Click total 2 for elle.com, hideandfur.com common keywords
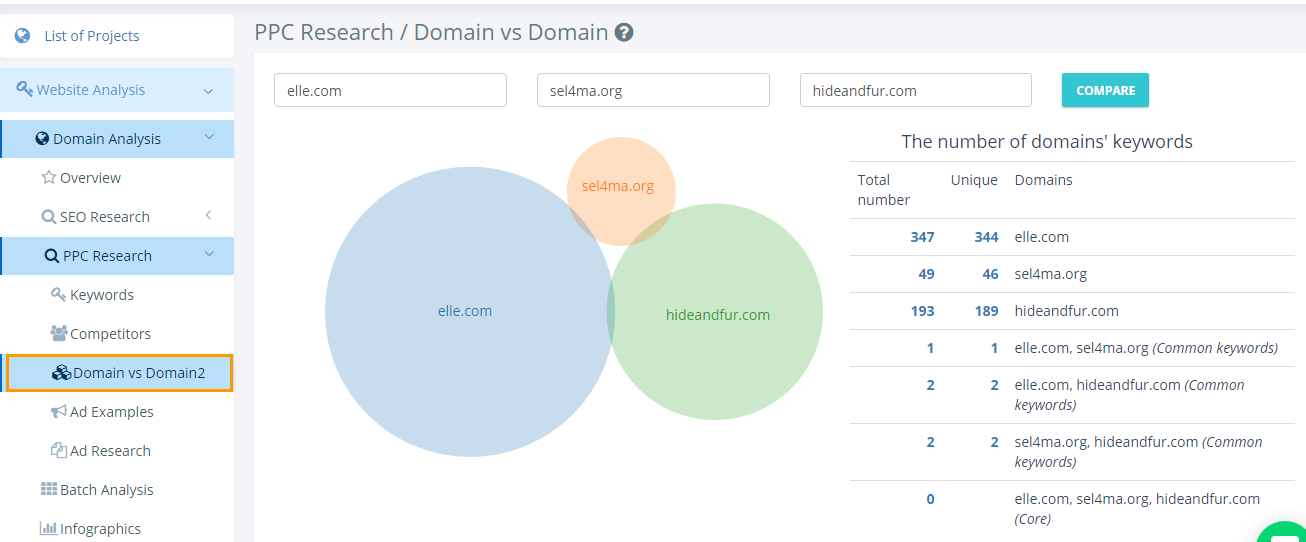1306x542 pixels. pyautogui.click(x=930, y=385)
